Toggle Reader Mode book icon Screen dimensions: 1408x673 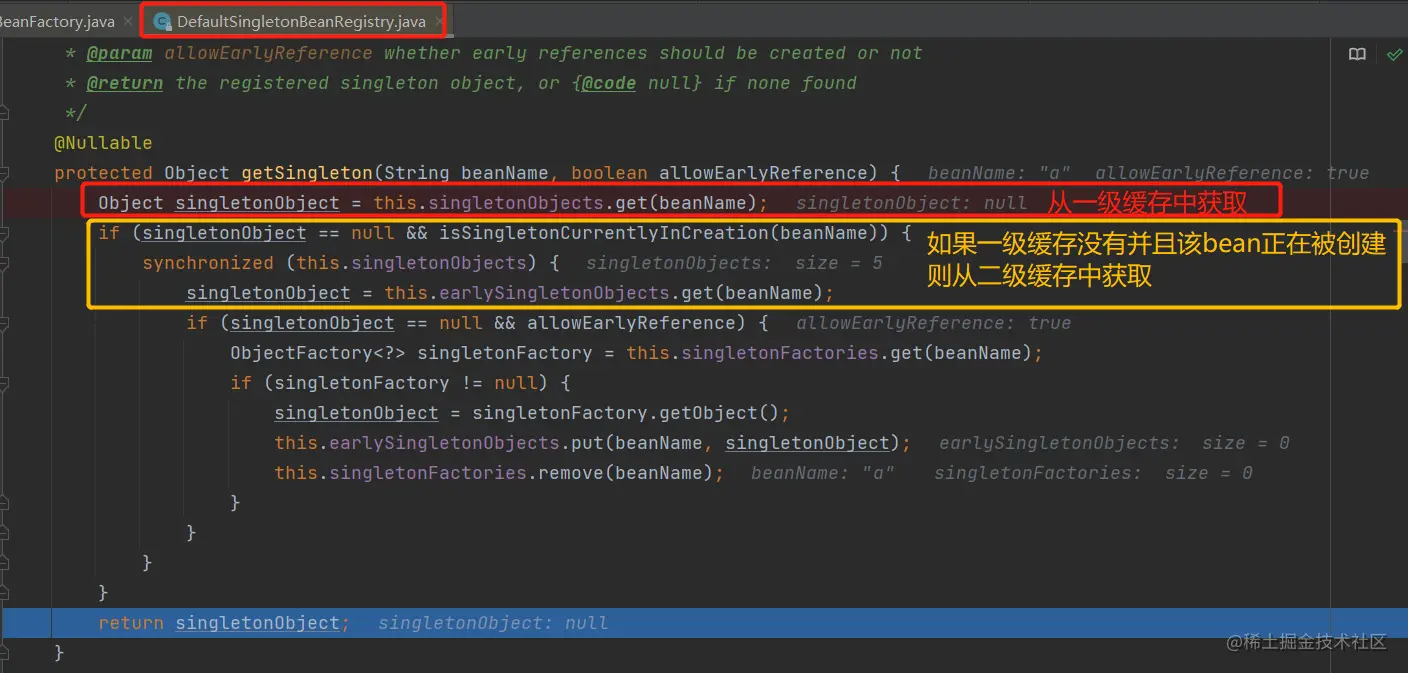(x=1357, y=54)
